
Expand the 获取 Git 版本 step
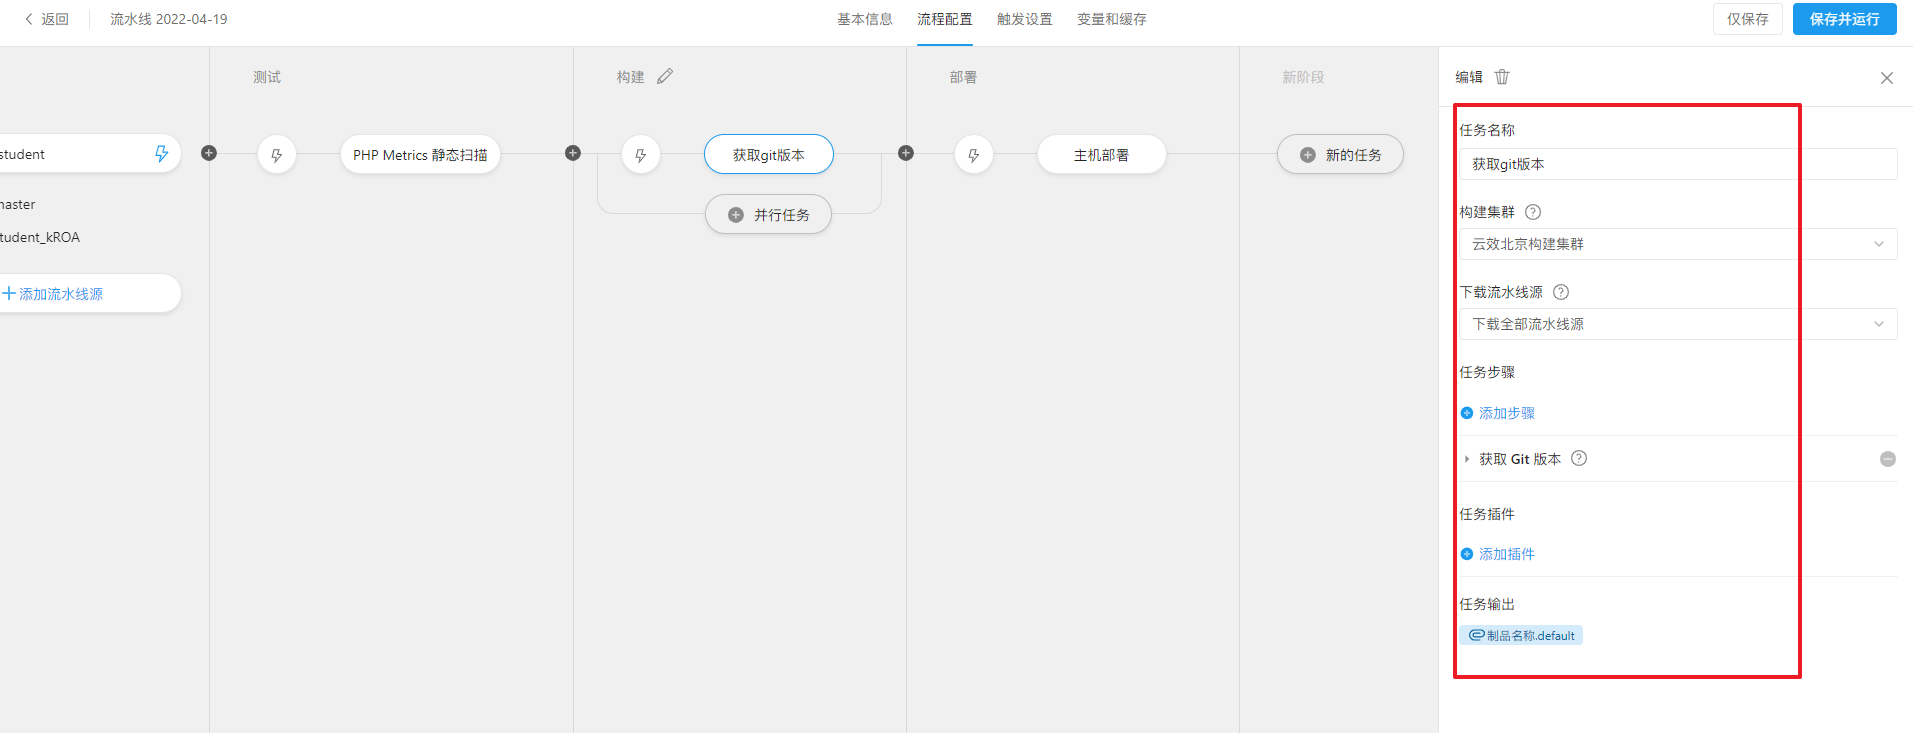(x=1467, y=459)
